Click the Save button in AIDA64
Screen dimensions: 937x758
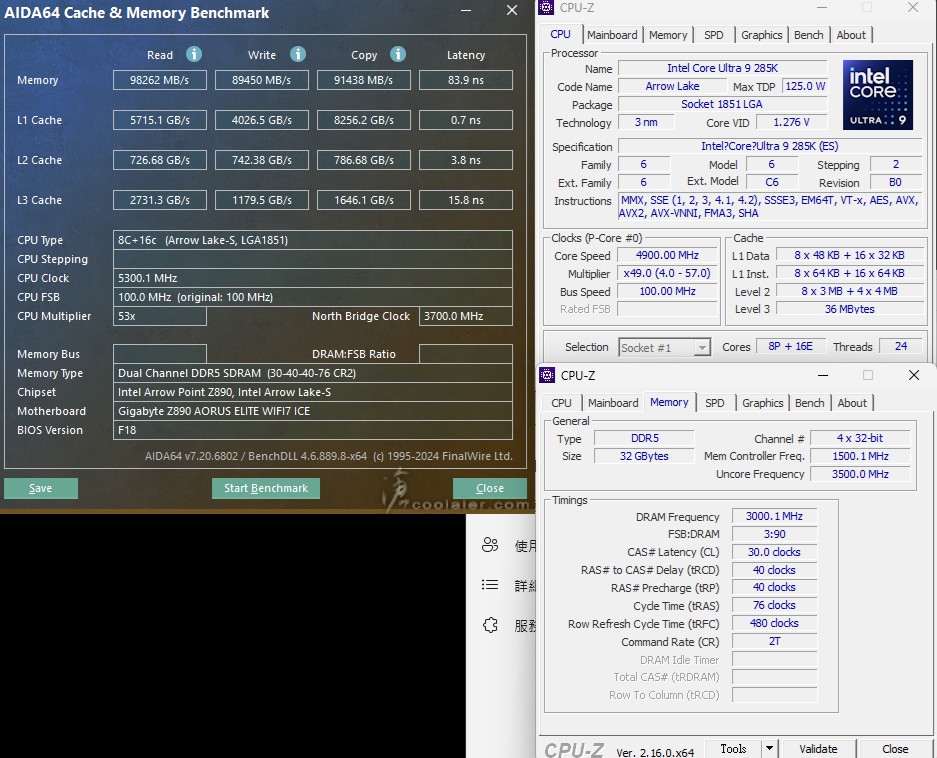pyautogui.click(x=41, y=488)
